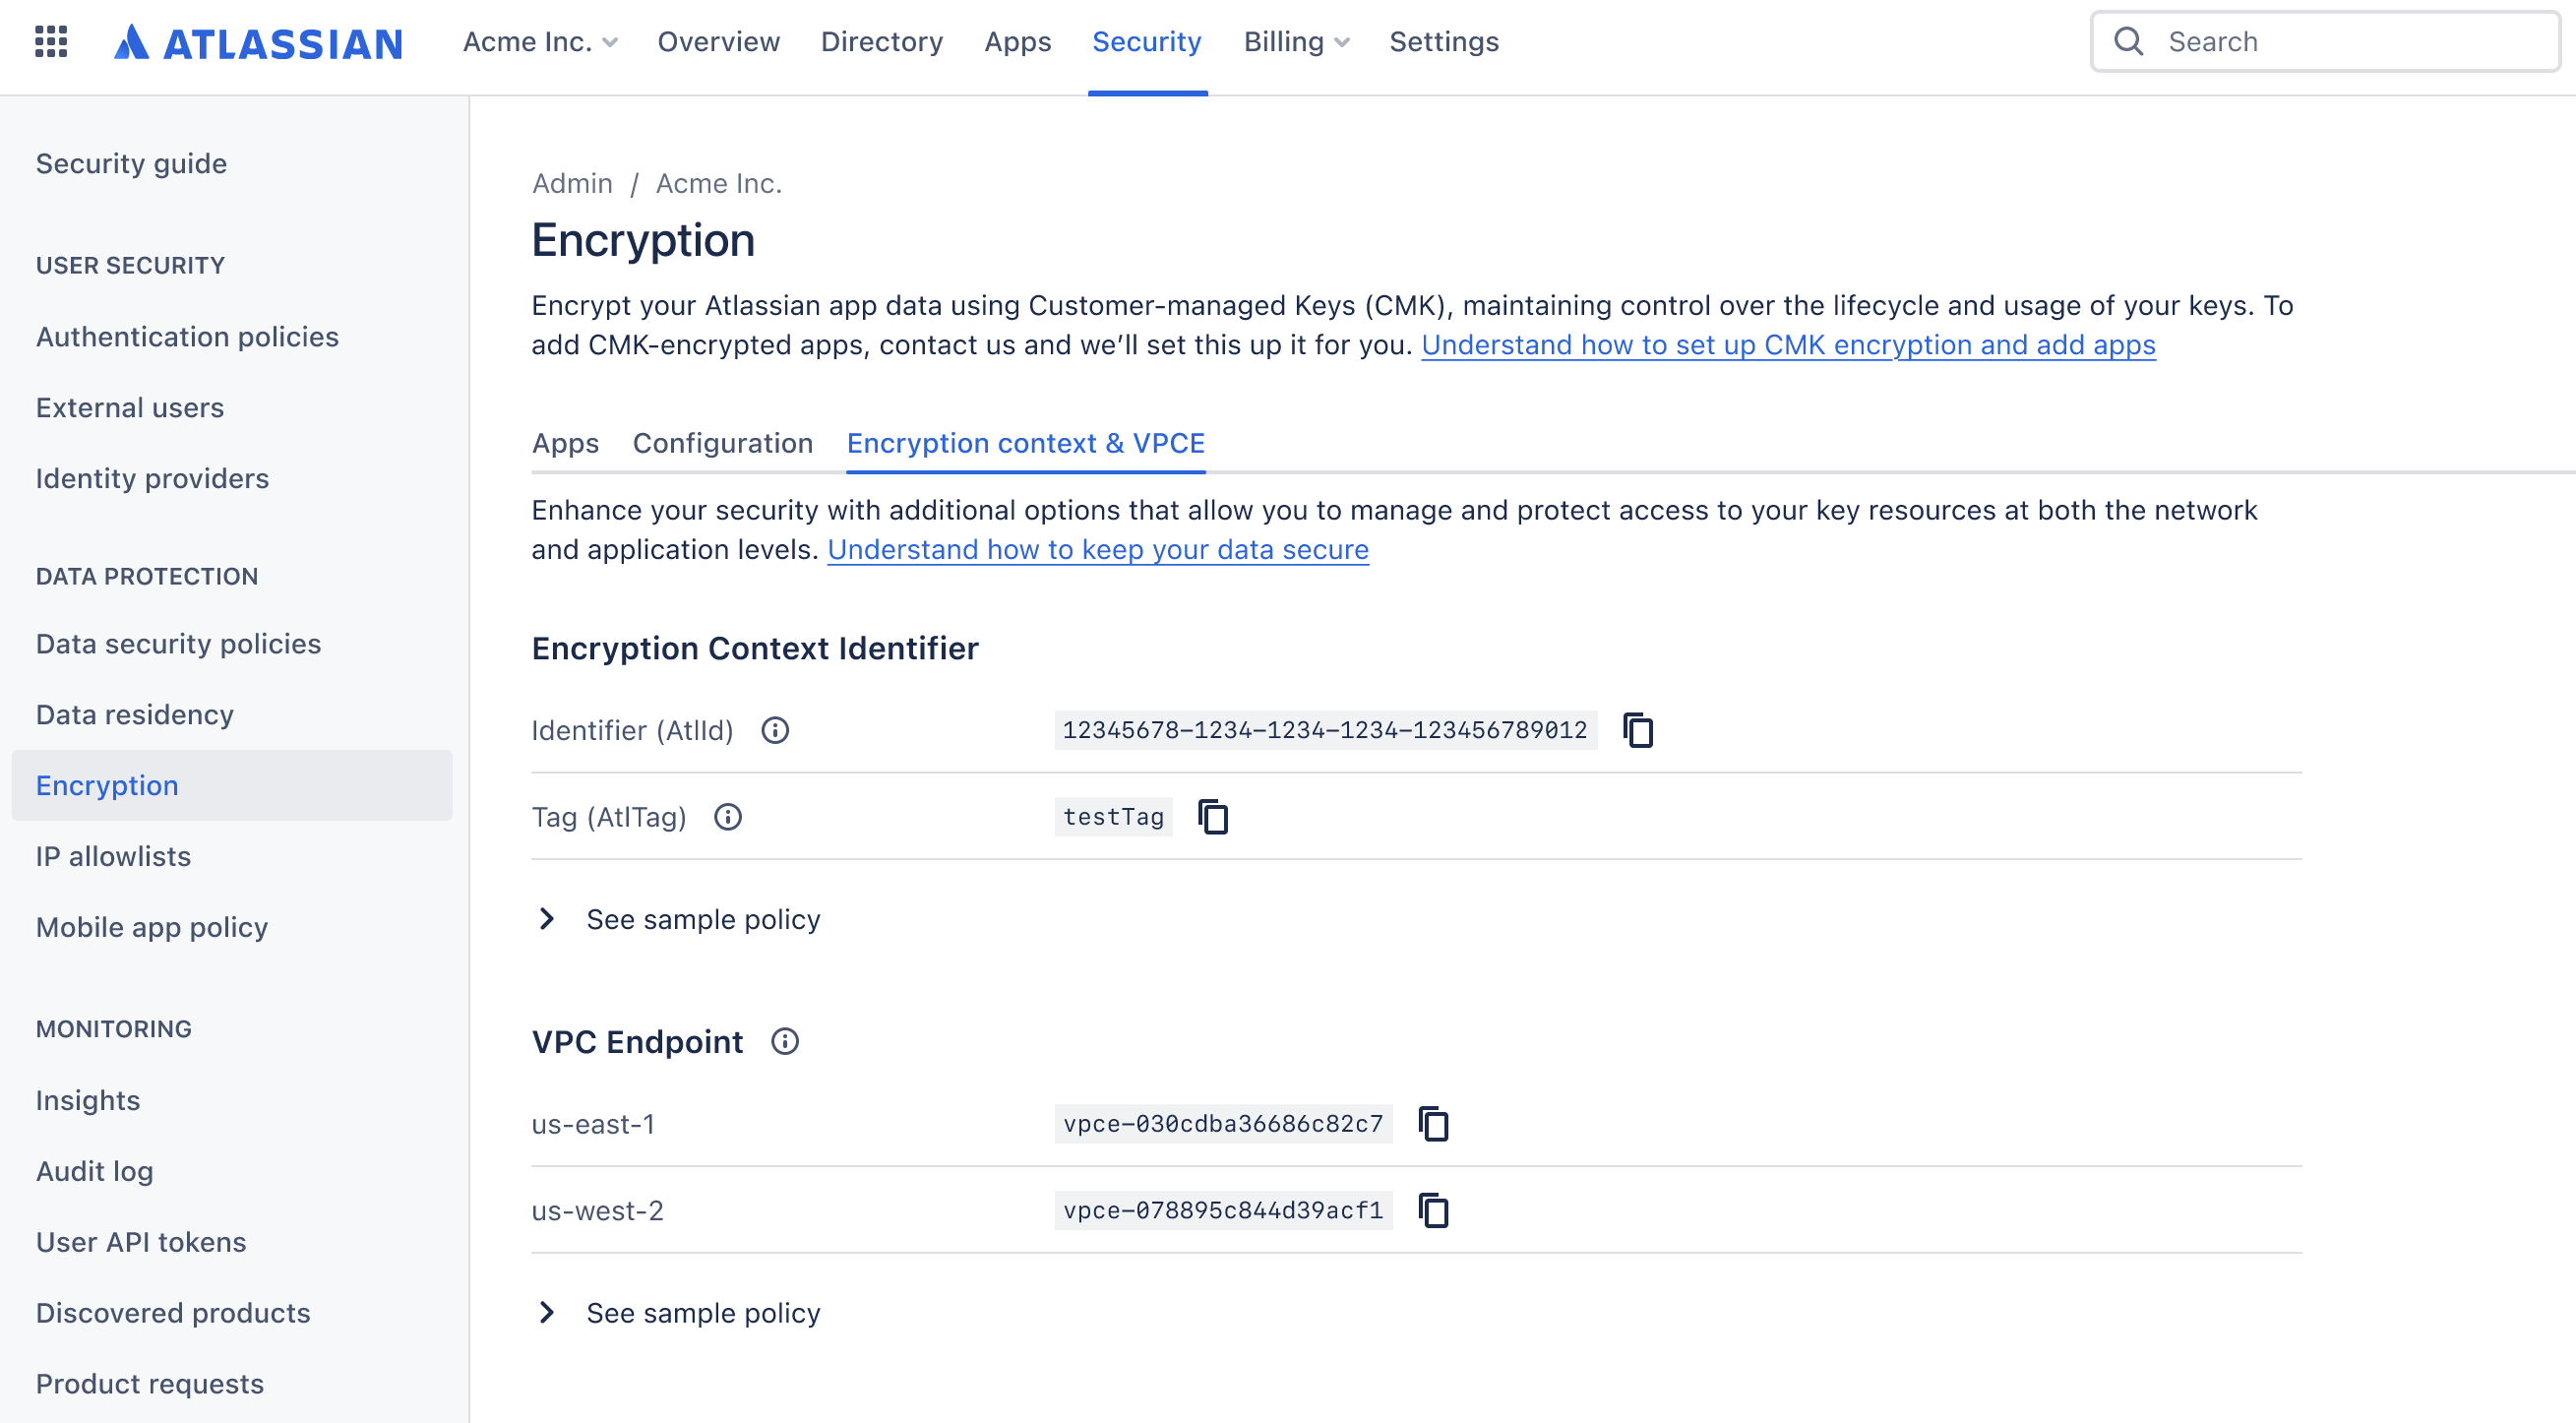Switch to the Apps tab under Encryption
This screenshot has width=2576, height=1423.
click(x=565, y=444)
